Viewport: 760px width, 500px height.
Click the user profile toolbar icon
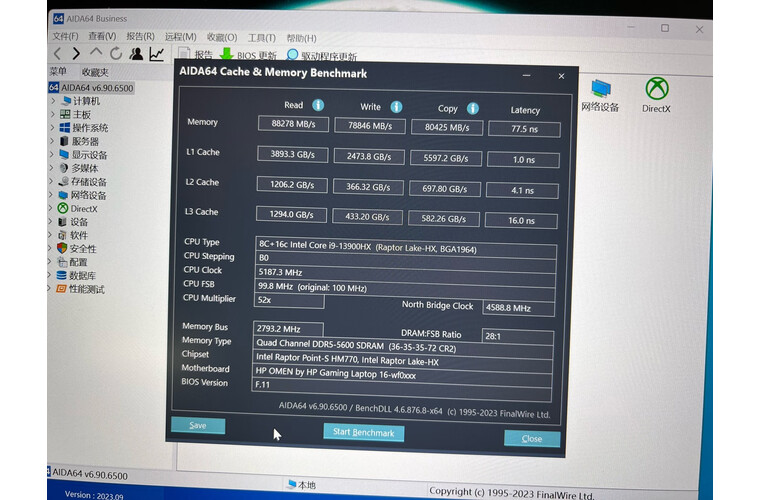click(x=136, y=54)
